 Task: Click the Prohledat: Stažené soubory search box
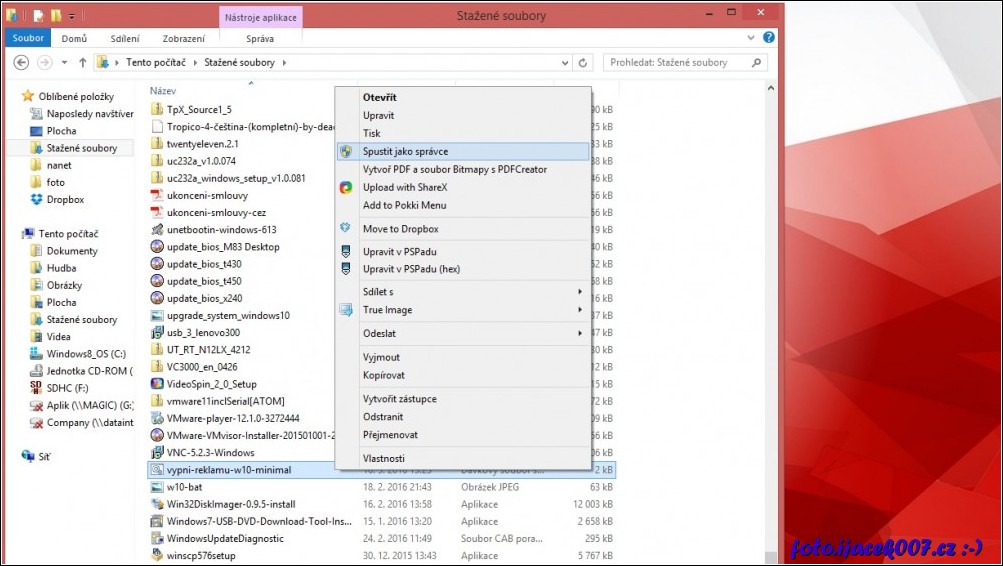680,62
